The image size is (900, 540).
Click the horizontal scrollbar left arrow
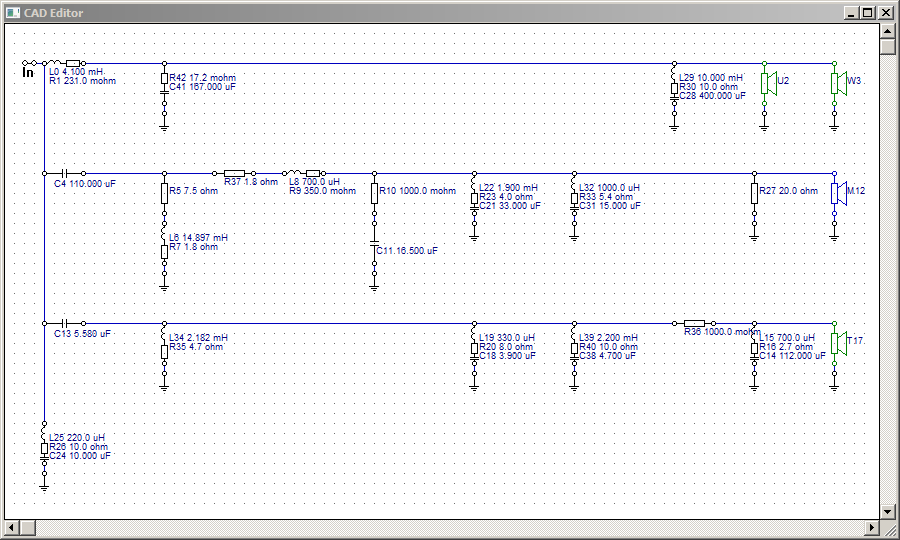tap(12, 527)
